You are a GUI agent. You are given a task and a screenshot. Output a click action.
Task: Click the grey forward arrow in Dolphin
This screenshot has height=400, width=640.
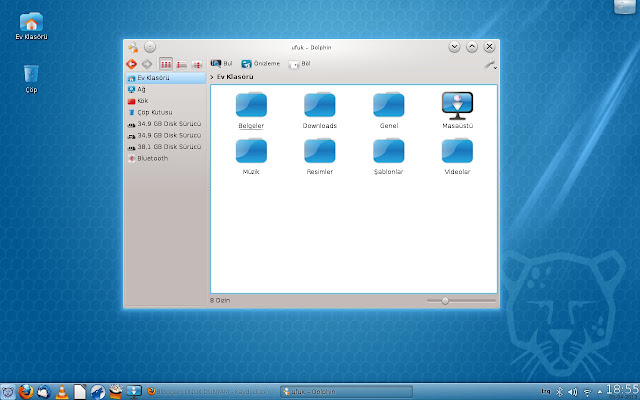147,64
